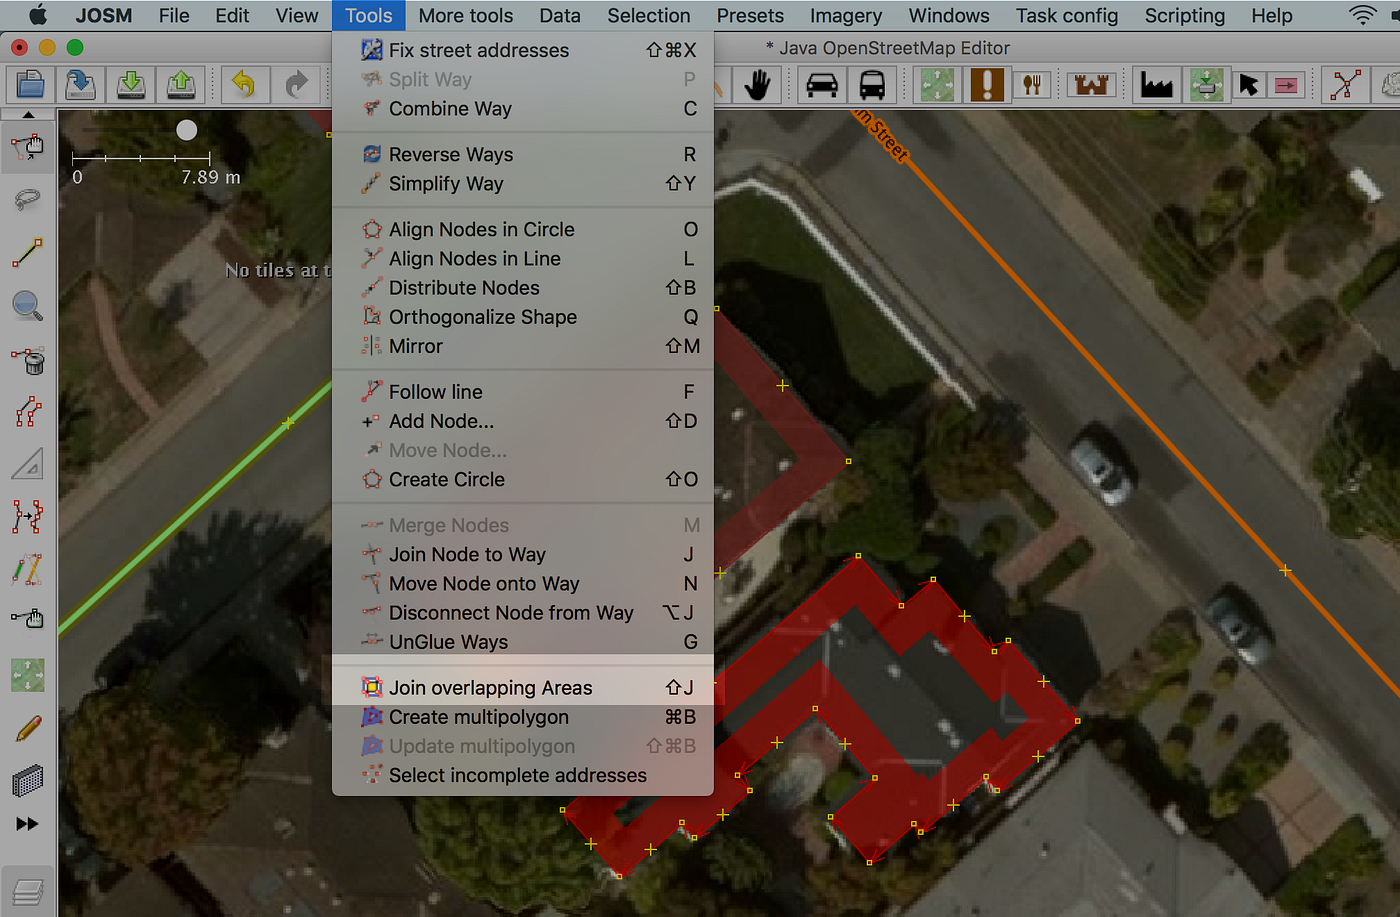This screenshot has height=917, width=1400.
Task: Click the castle historic preset icon
Action: [1090, 85]
